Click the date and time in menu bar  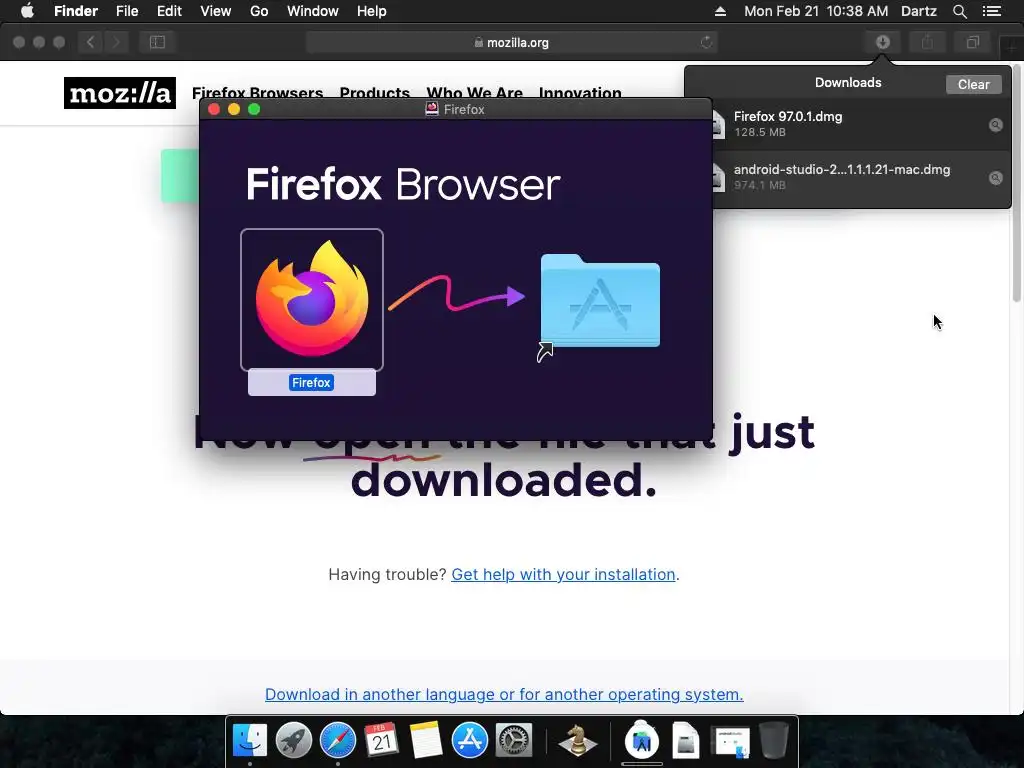[816, 11]
